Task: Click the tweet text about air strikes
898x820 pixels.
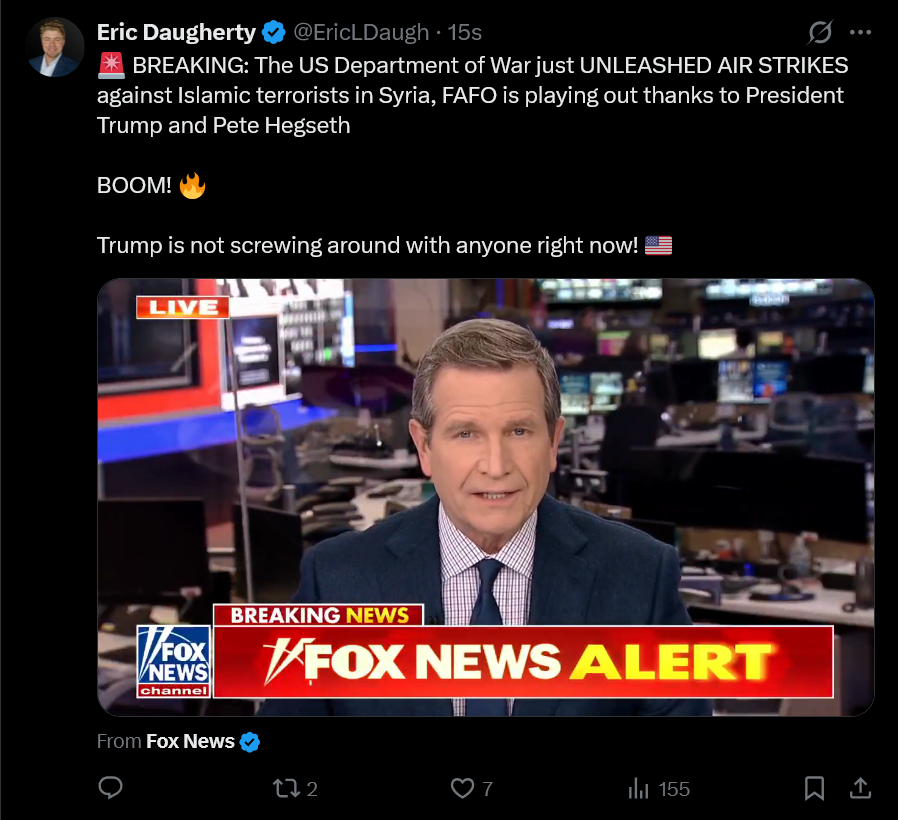Action: pyautogui.click(x=472, y=95)
